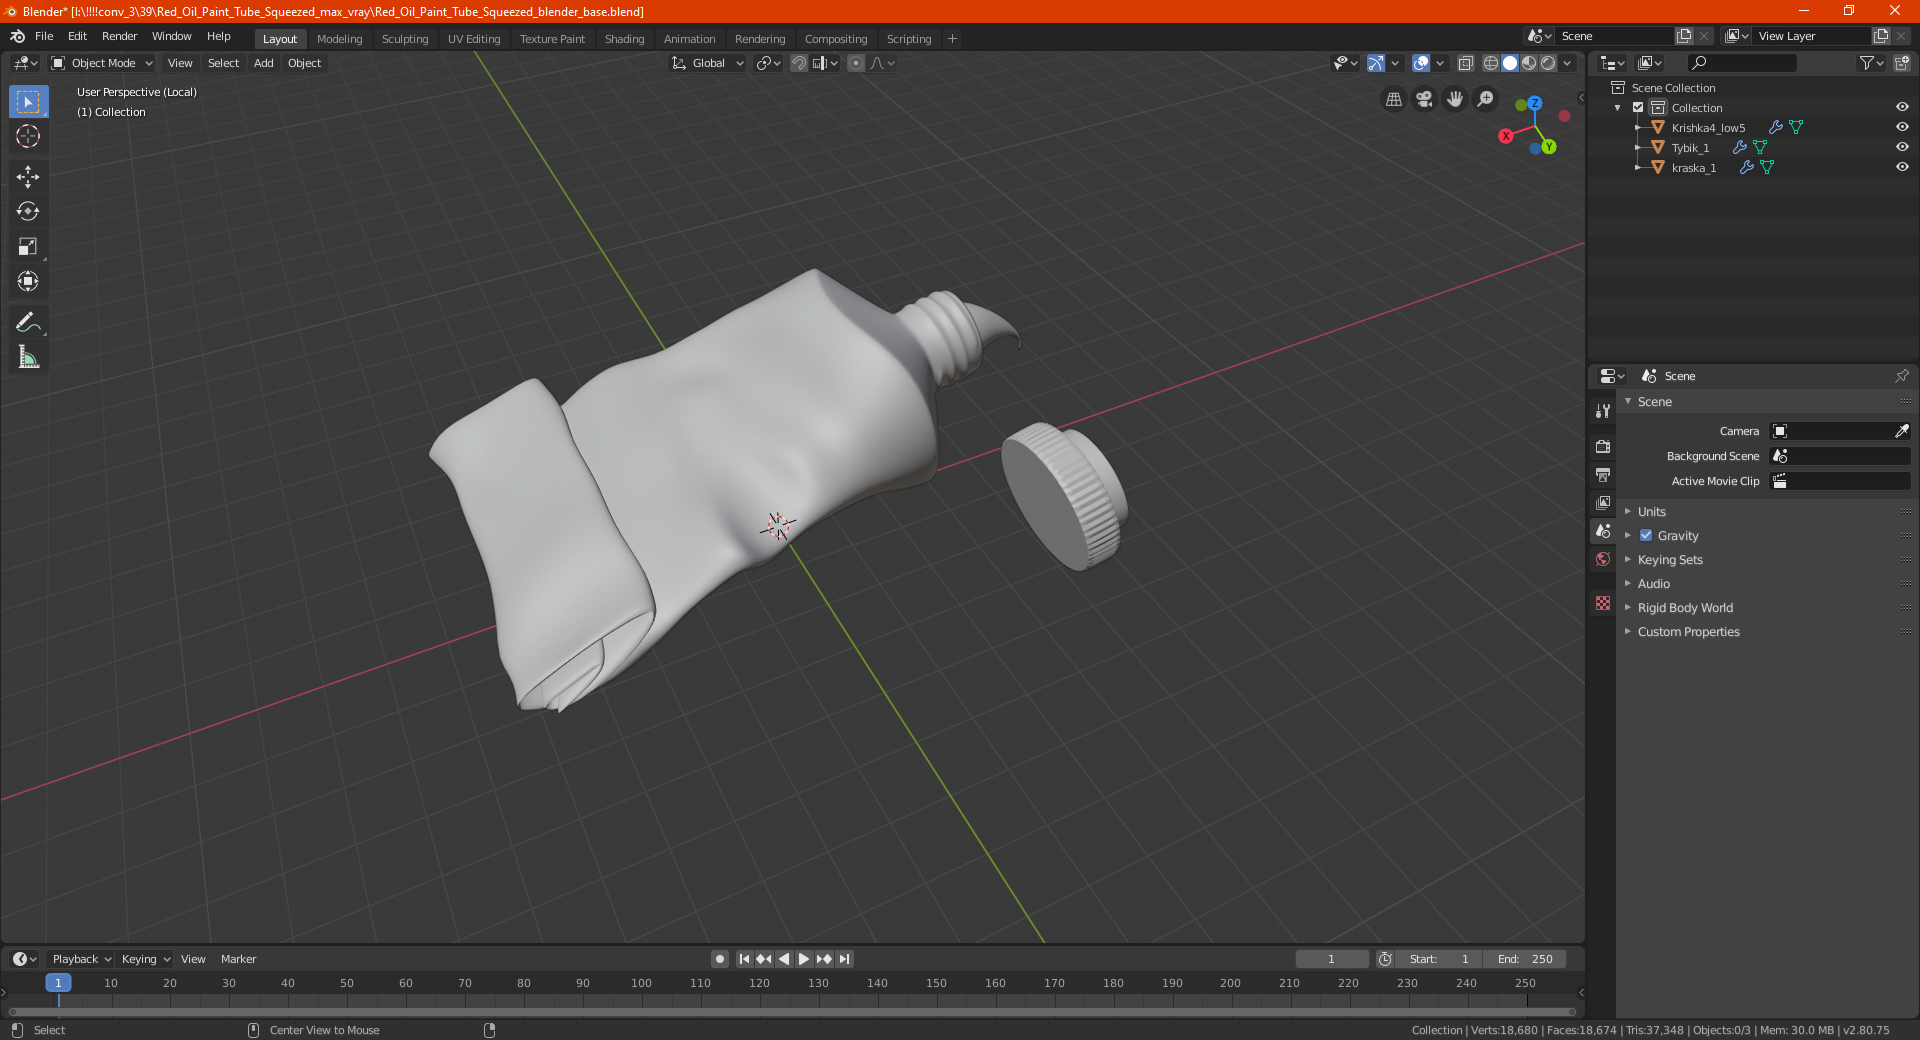Click the zoom view magnifier icon
The width and height of the screenshot is (1920, 1040).
pos(1486,99)
